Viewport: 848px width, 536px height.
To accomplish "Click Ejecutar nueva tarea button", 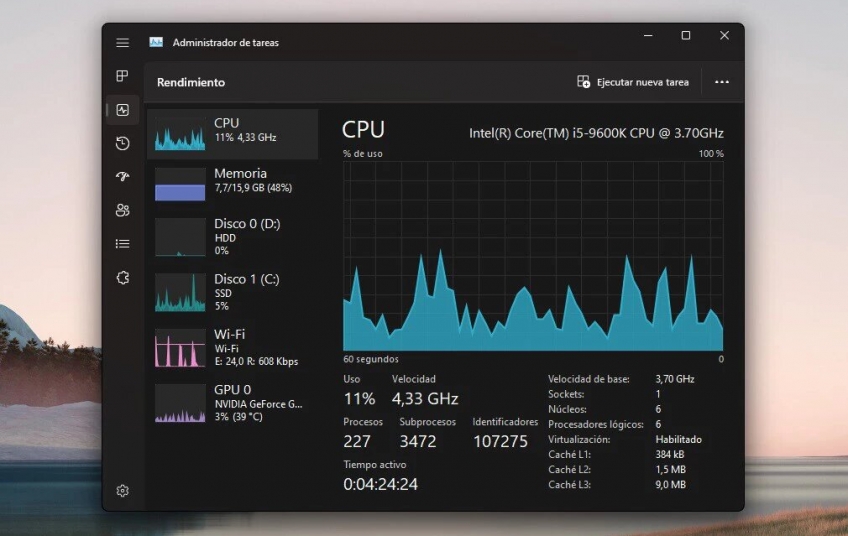I will click(633, 82).
